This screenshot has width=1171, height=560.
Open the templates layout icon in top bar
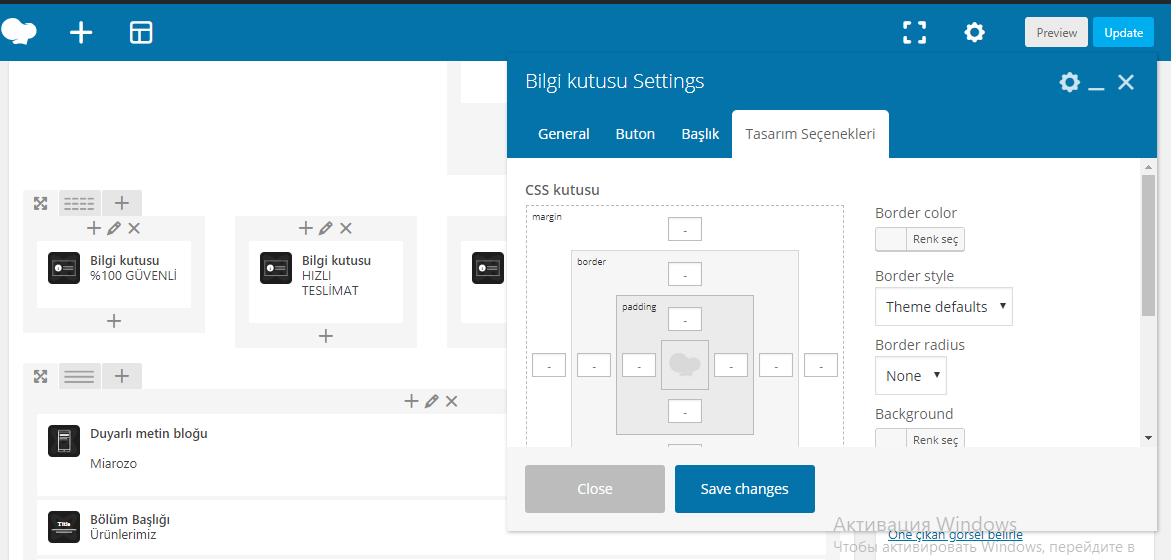pyautogui.click(x=141, y=33)
